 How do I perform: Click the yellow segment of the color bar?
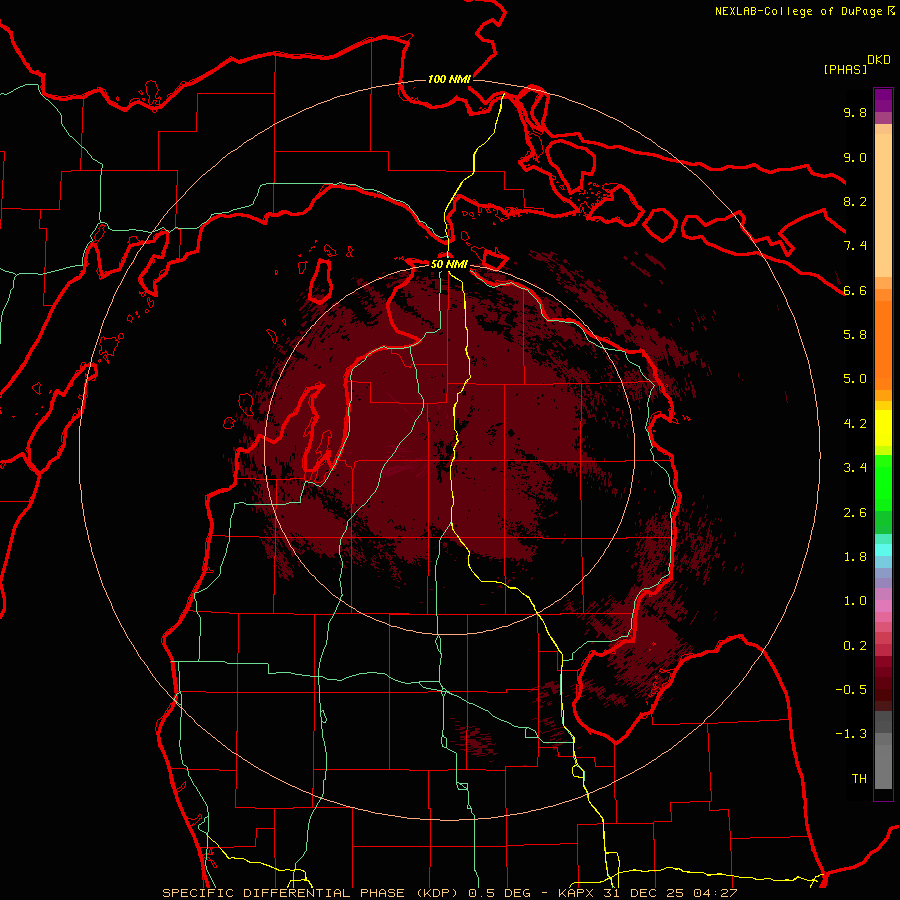[883, 428]
